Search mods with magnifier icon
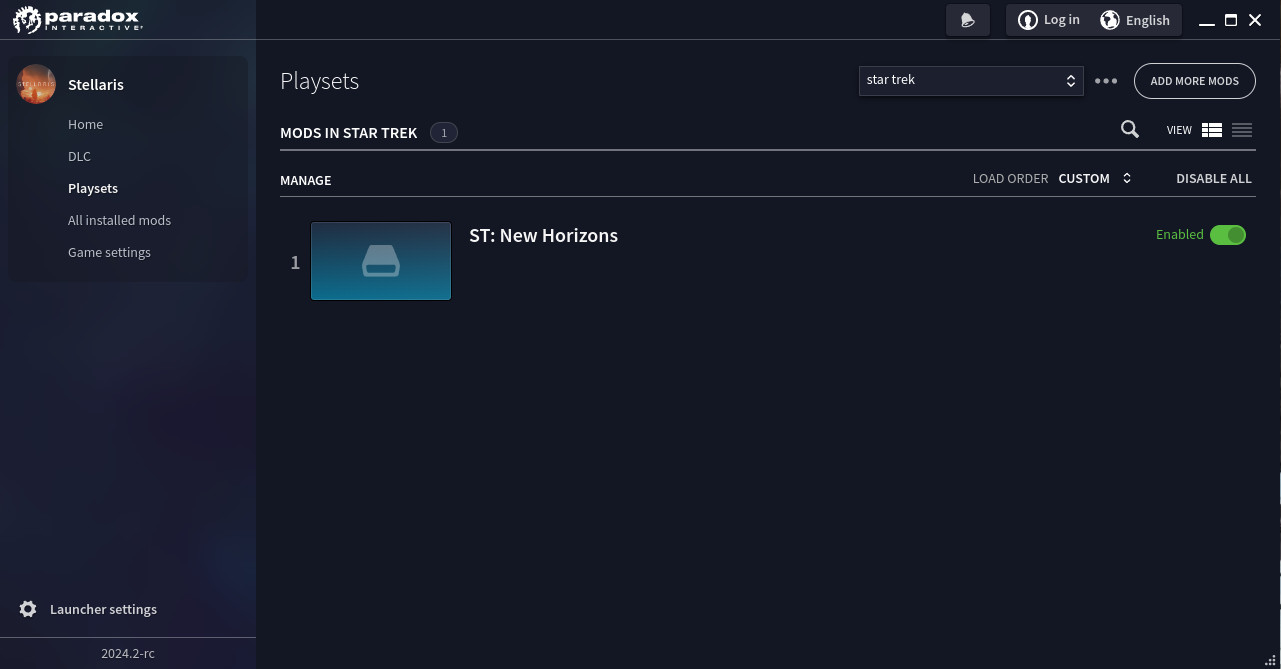 tap(1130, 129)
